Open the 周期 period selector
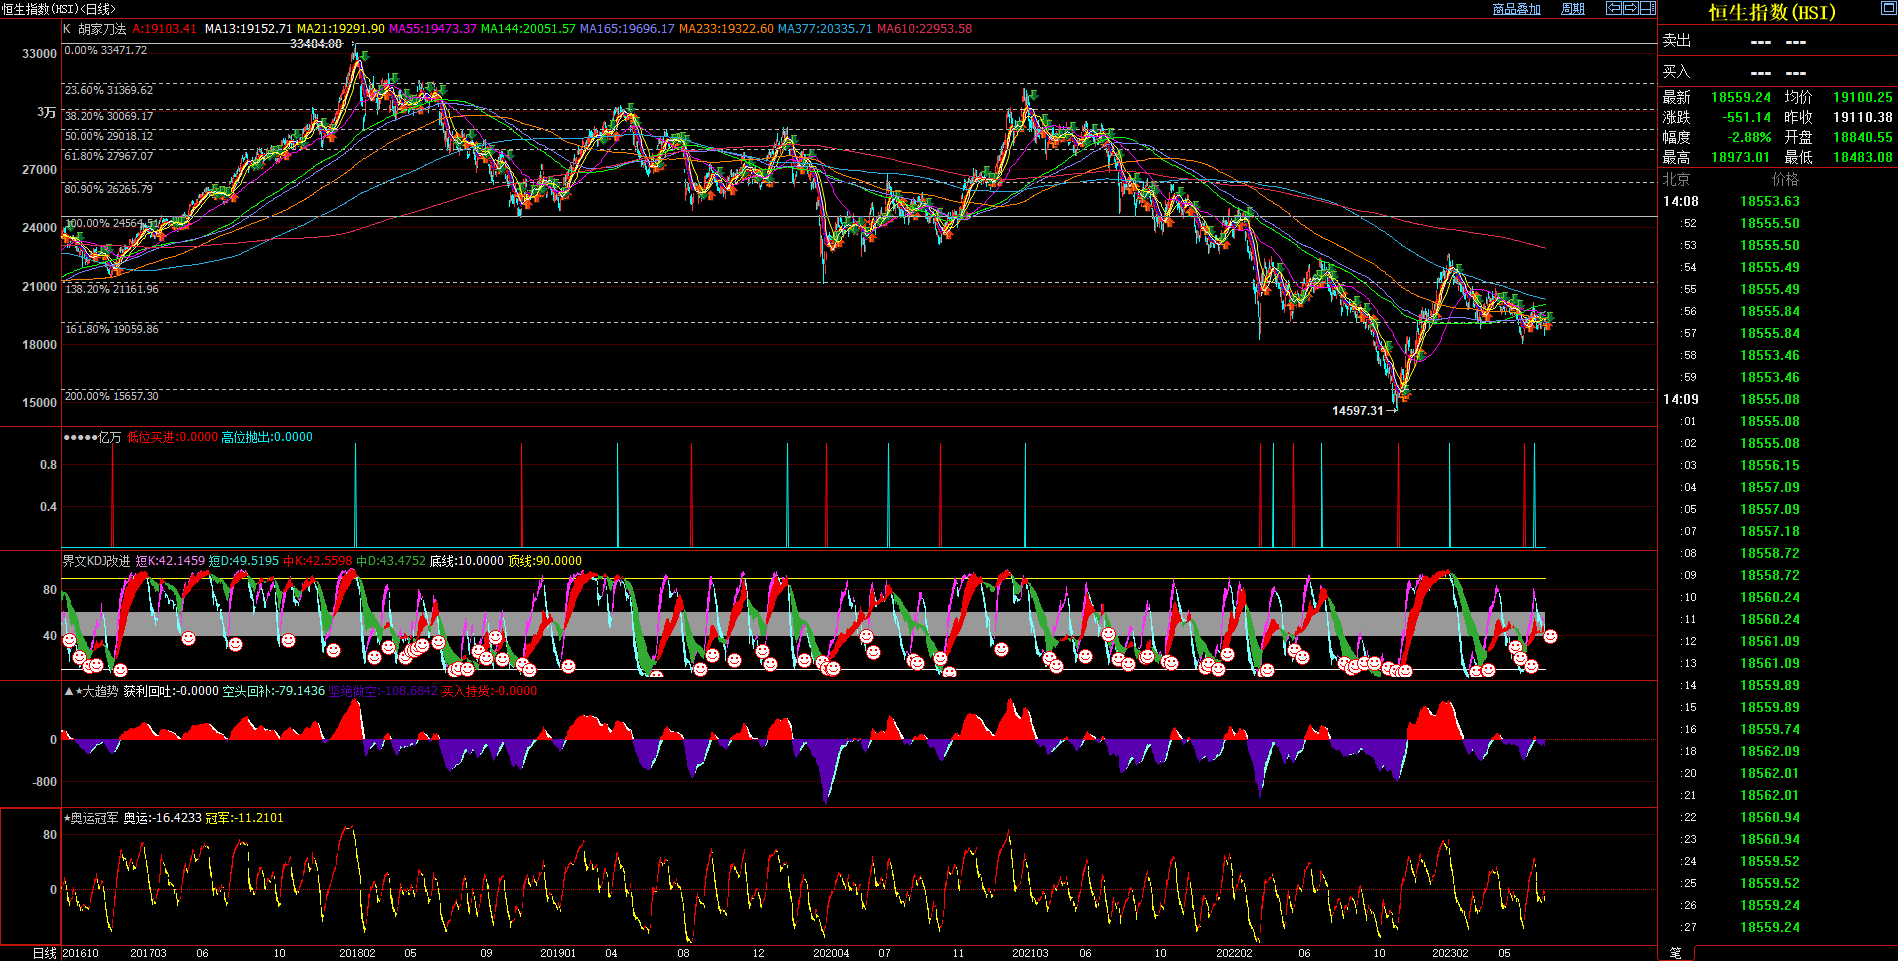The image size is (1898, 961). point(1573,9)
